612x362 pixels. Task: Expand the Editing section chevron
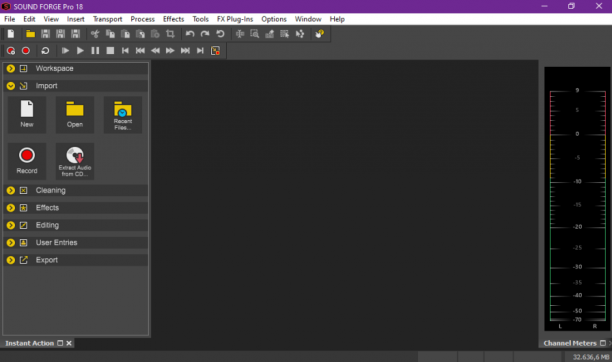click(11, 225)
